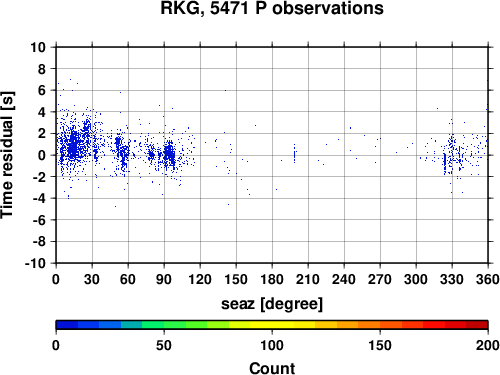The height and width of the screenshot is (375, 500).
Task: Click the colorbar tick label 50
Action: (x=164, y=345)
